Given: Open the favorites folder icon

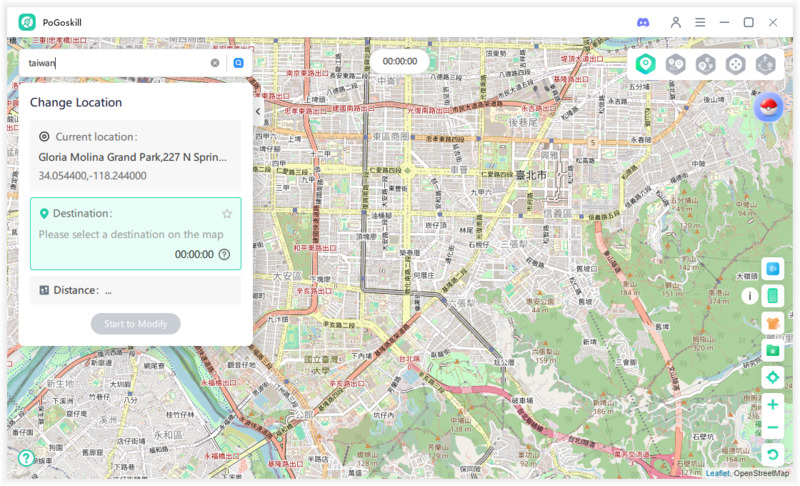Looking at the screenshot, I should pos(772,350).
